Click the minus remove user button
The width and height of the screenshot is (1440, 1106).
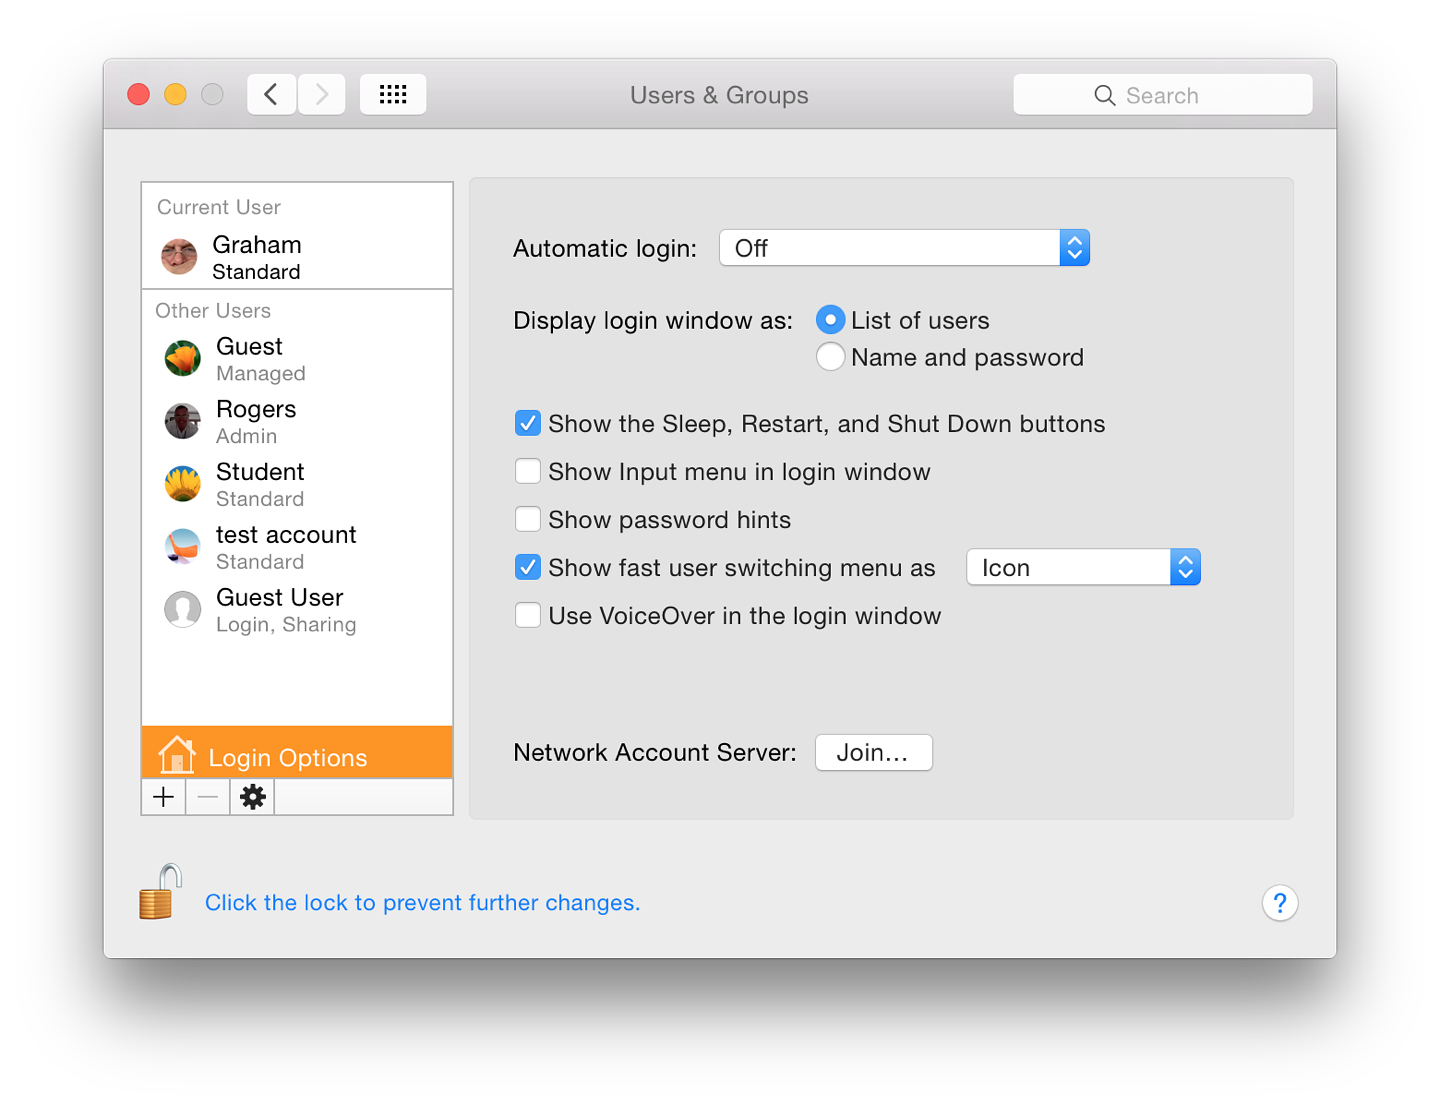[x=208, y=797]
